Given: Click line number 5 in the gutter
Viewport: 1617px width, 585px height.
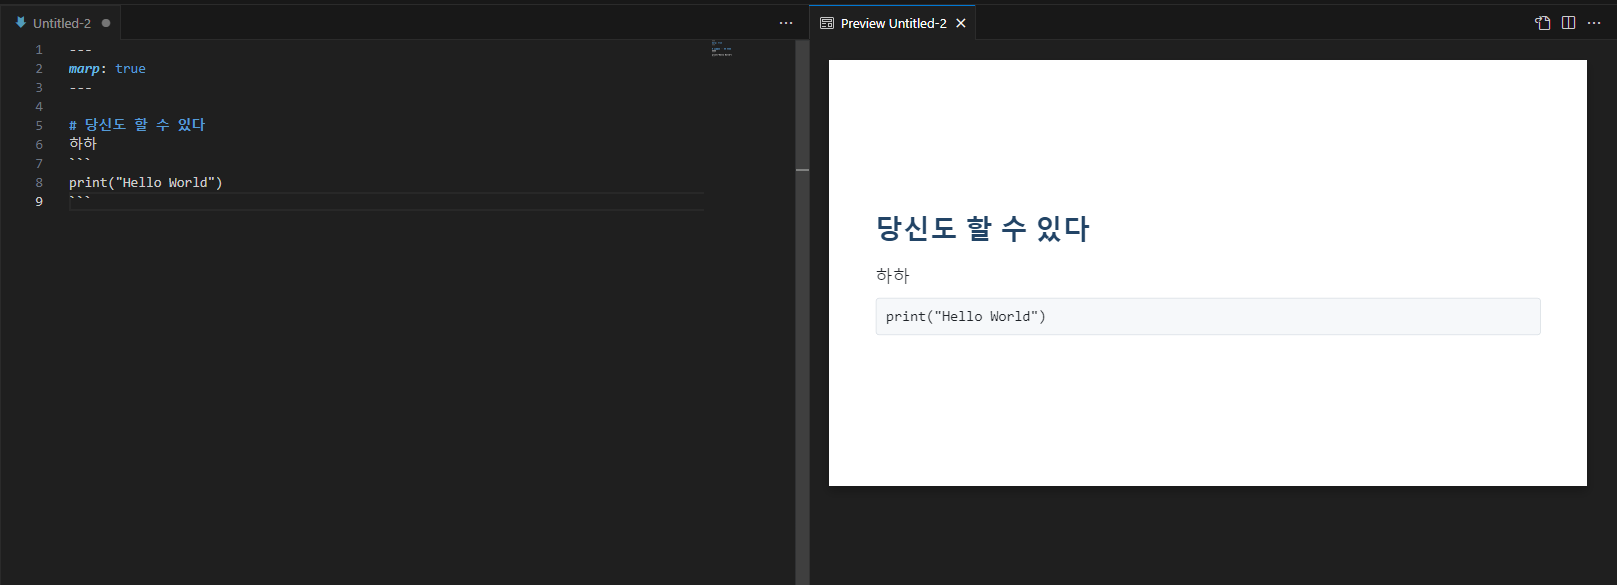Looking at the screenshot, I should [39, 126].
